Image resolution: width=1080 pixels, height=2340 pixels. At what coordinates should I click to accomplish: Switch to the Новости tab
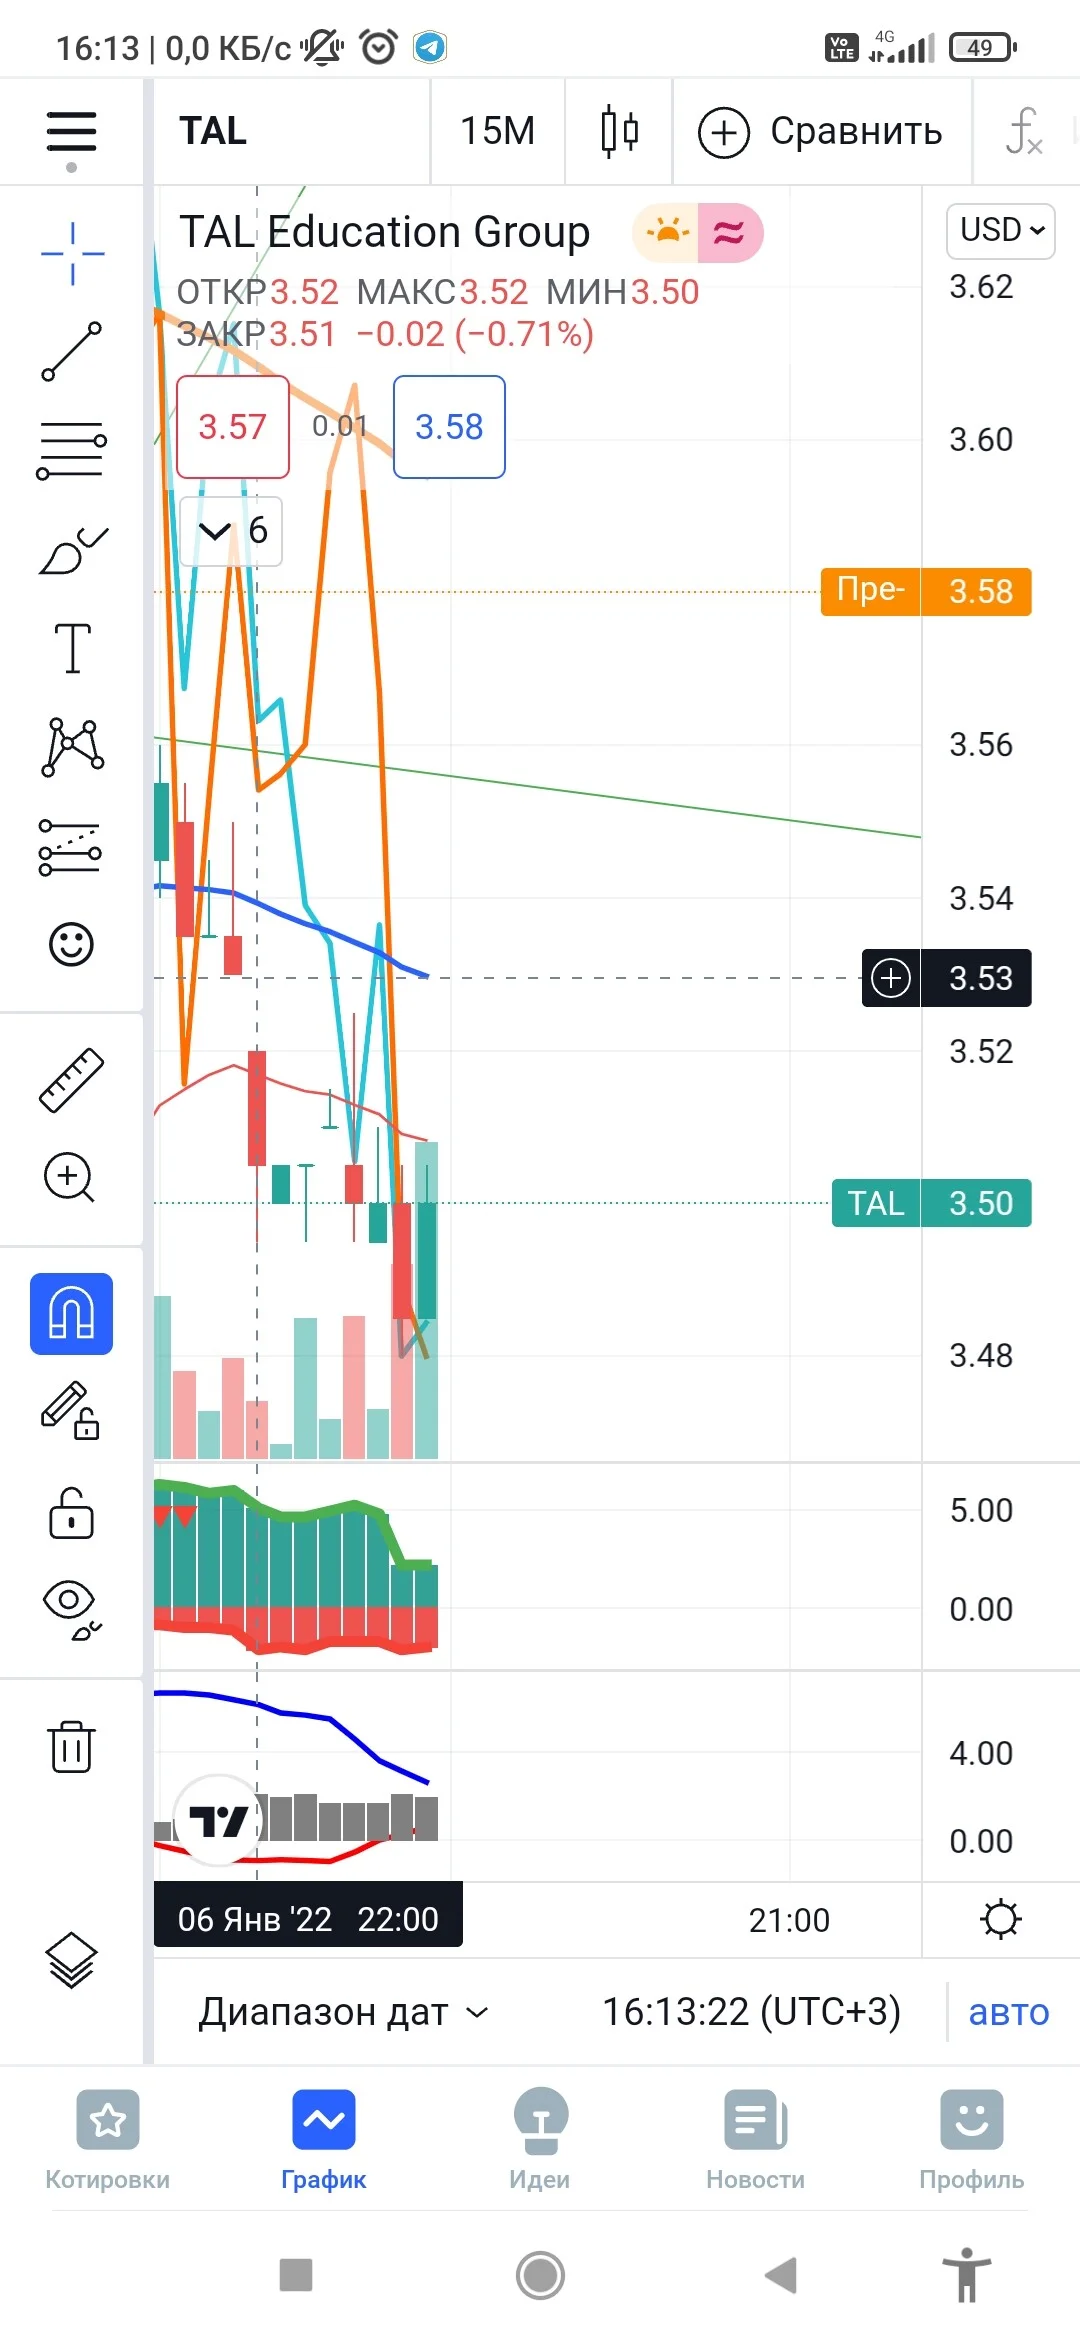coord(756,2139)
